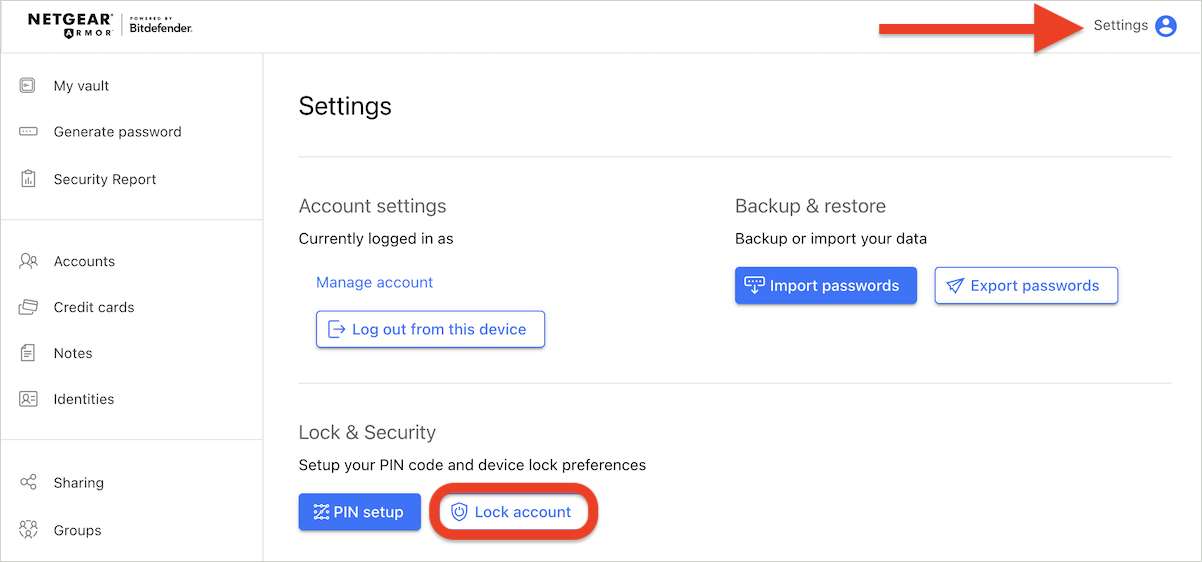Viewport: 1202px width, 562px height.
Task: Click the Backup & restore heading
Action: (x=810, y=207)
